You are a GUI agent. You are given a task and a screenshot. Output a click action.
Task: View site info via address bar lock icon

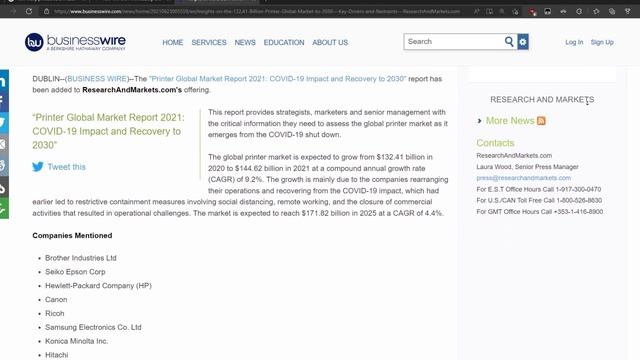coord(47,11)
